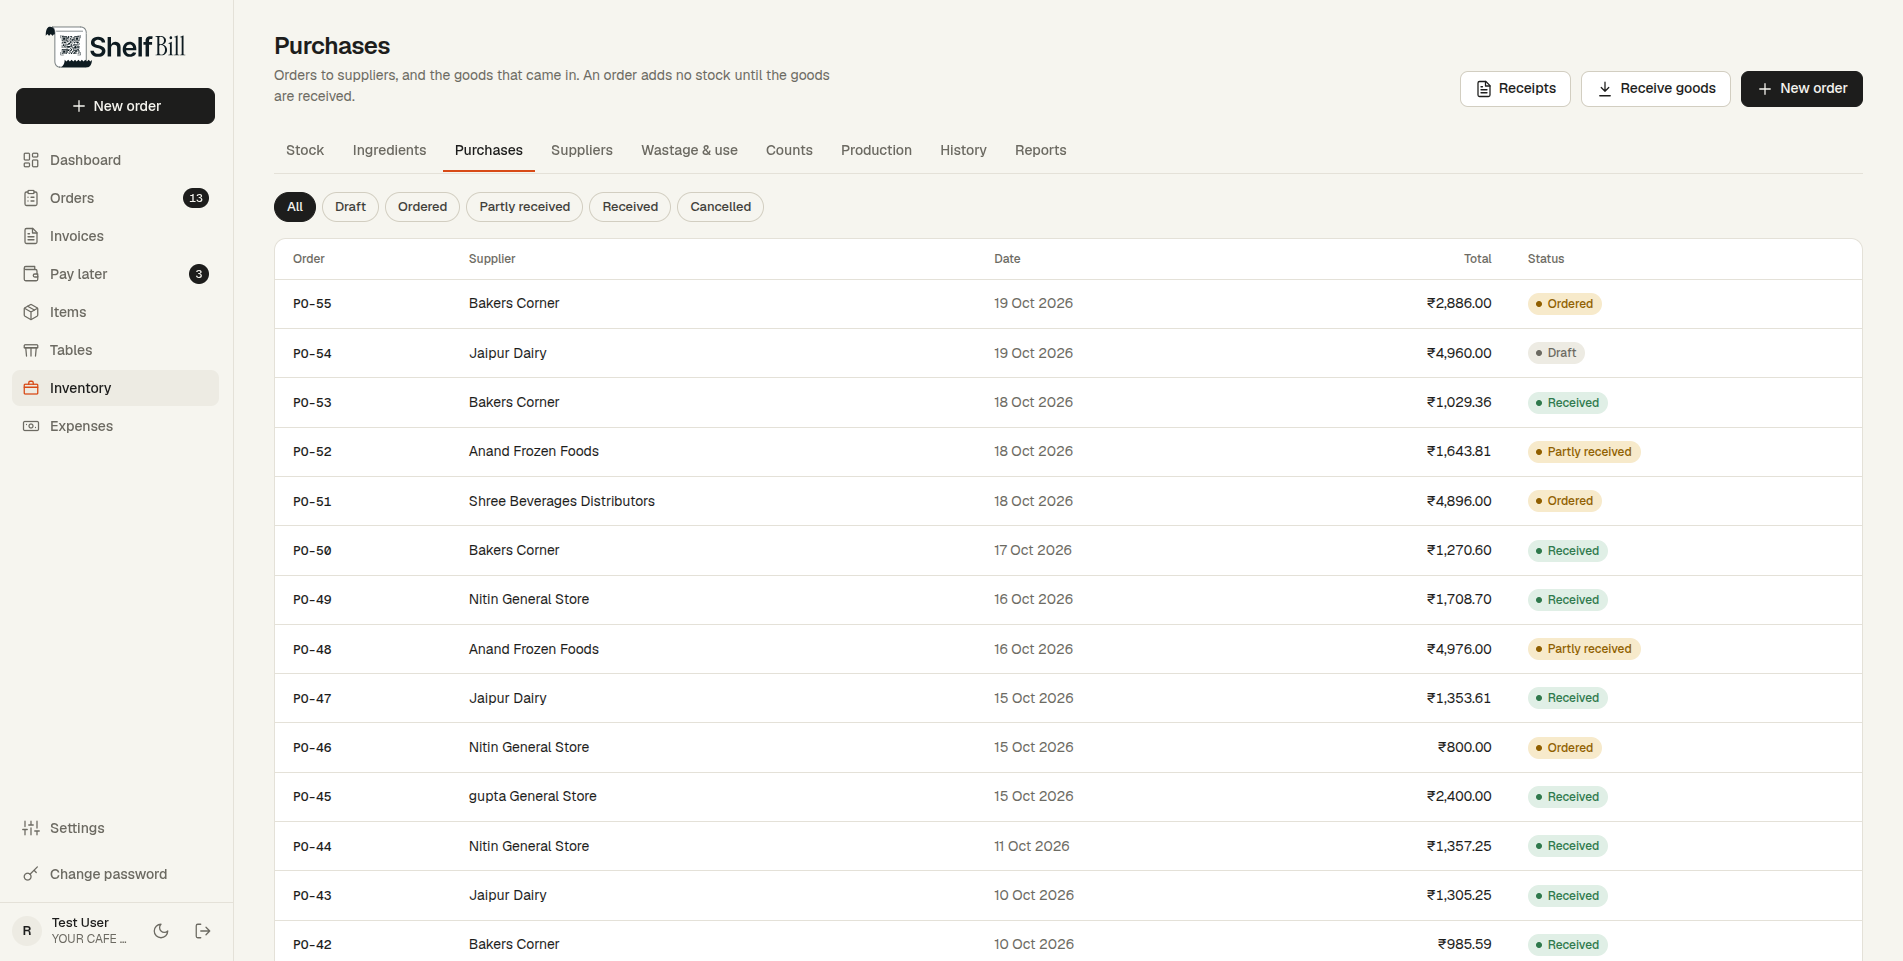Filter purchases by Partly received
1903x961 pixels.
tap(524, 207)
